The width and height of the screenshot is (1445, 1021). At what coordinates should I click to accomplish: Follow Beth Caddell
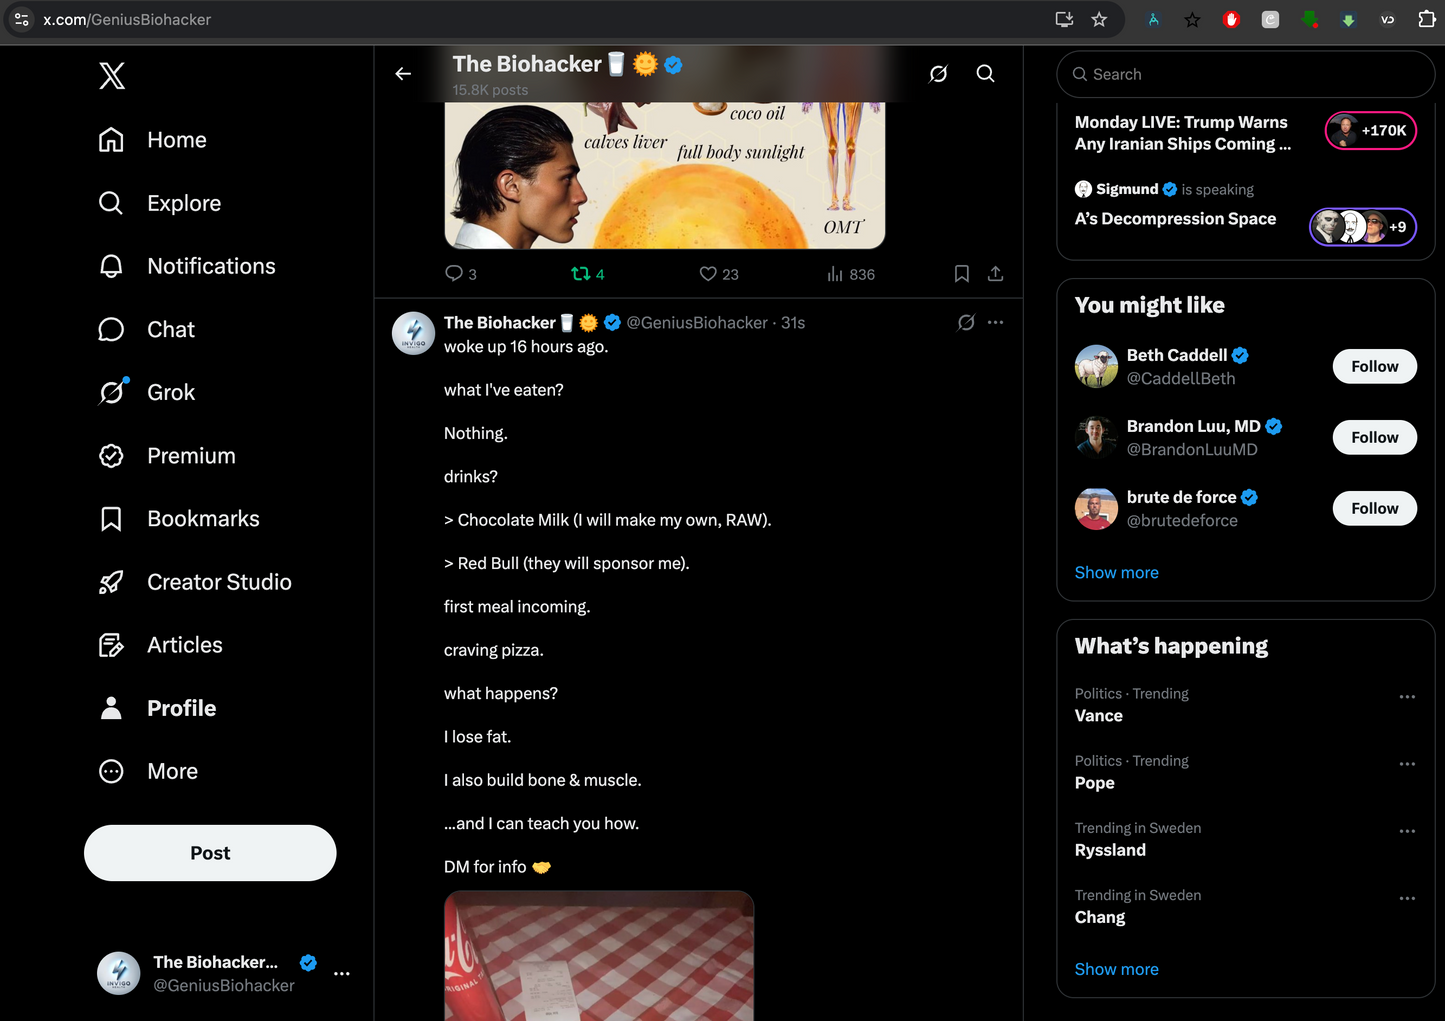[1374, 366]
